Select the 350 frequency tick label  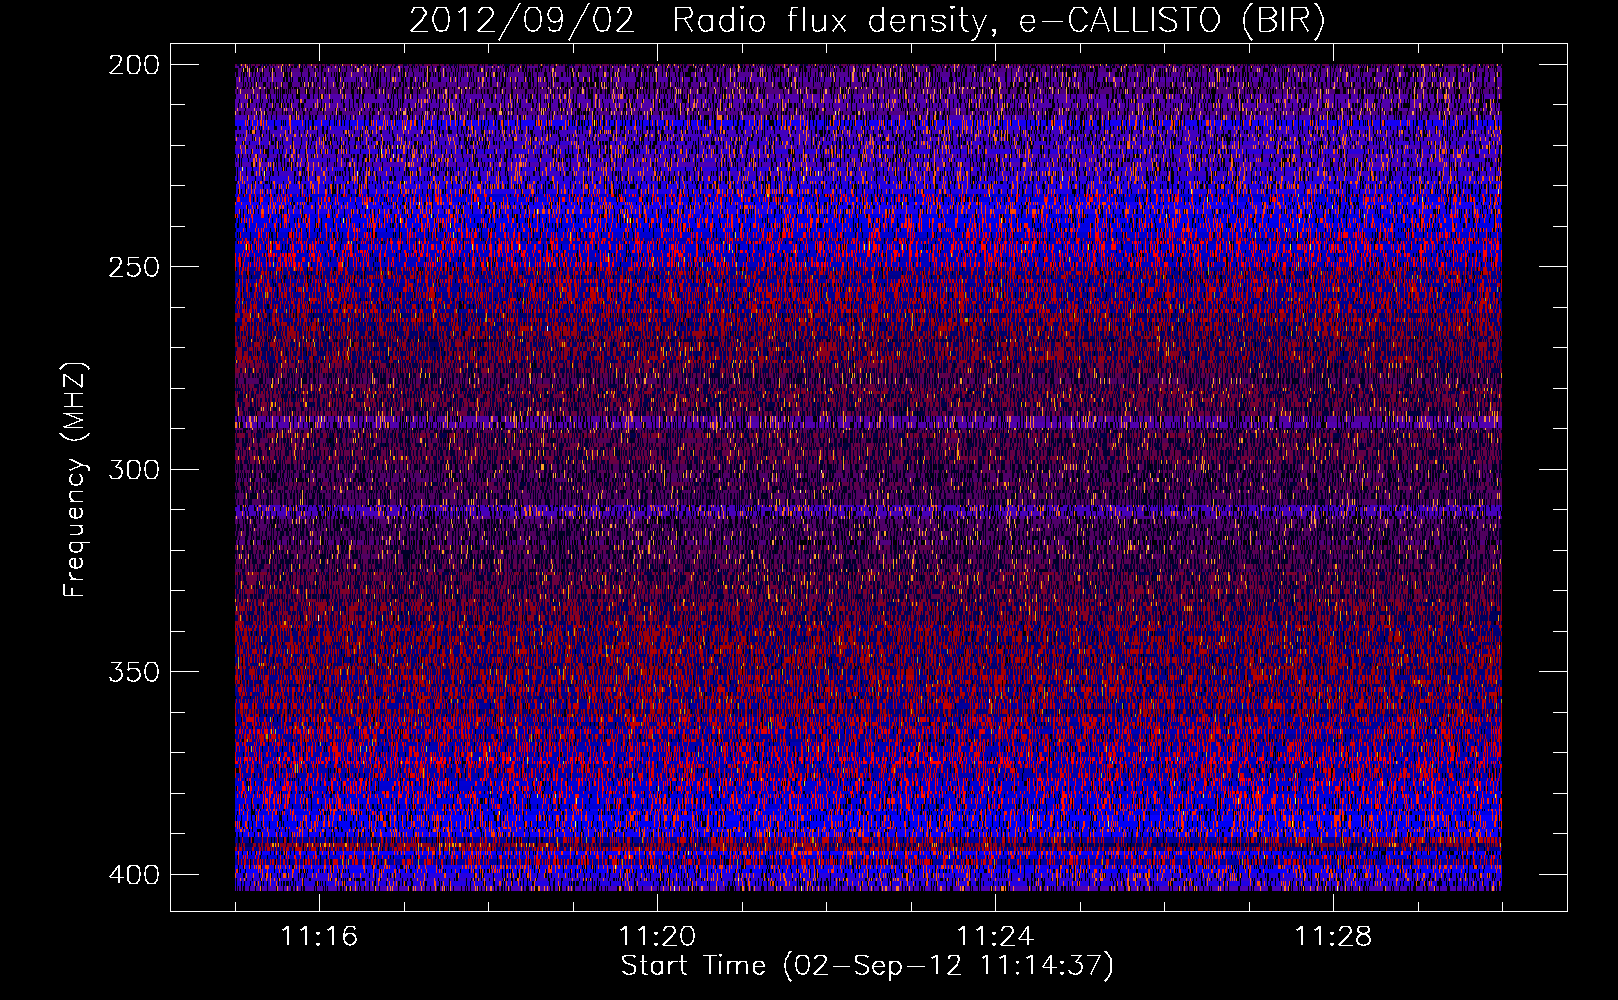coord(134,672)
